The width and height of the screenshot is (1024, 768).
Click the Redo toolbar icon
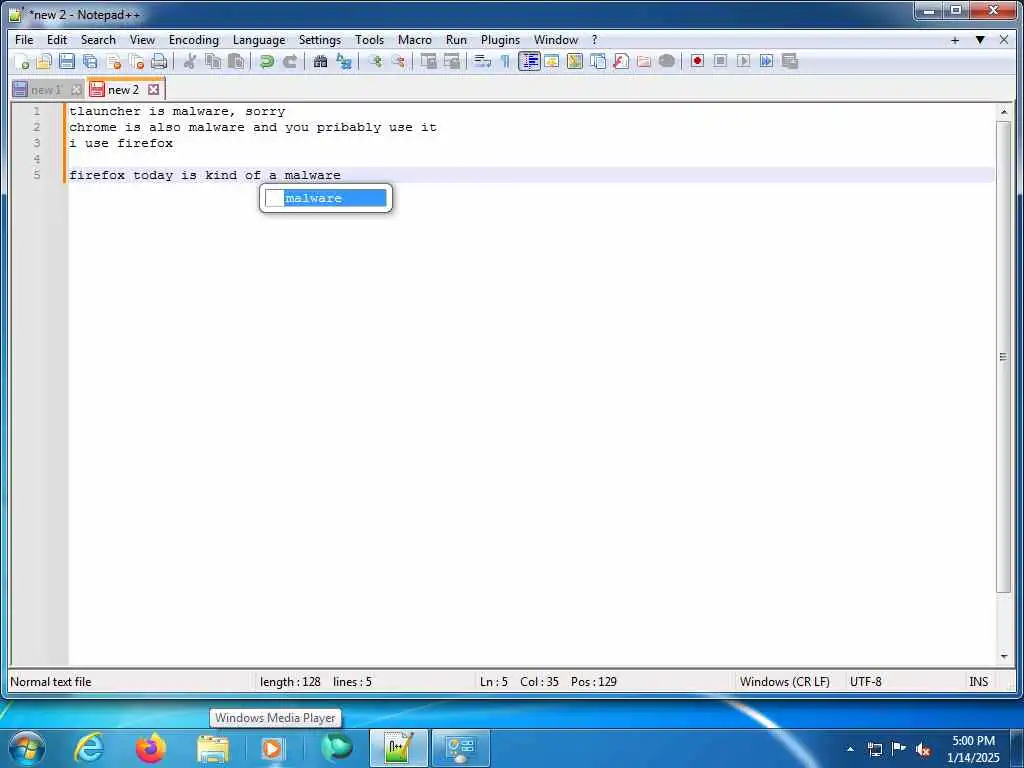(x=289, y=61)
